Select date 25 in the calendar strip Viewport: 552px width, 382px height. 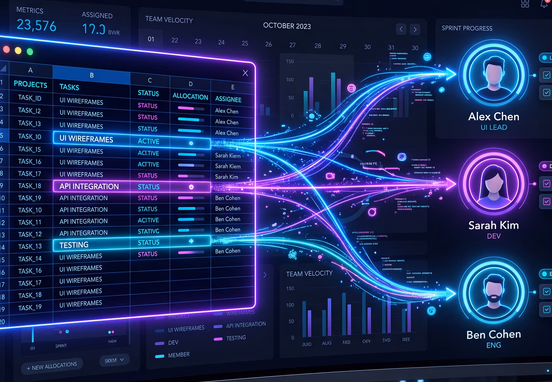(245, 43)
